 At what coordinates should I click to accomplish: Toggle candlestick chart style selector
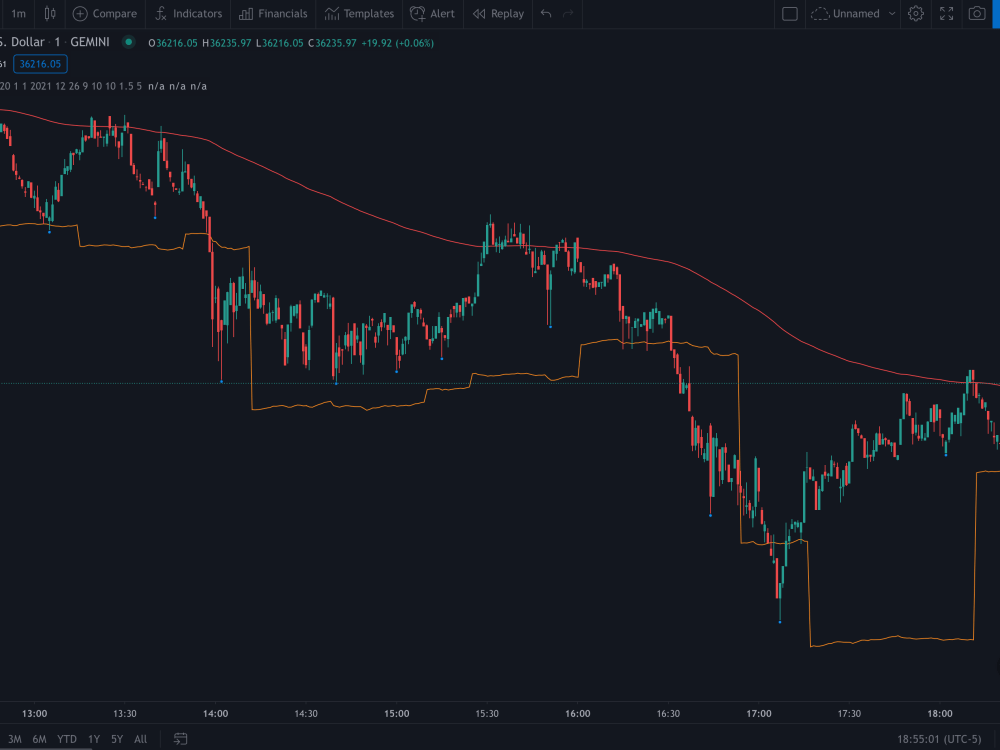coord(48,14)
